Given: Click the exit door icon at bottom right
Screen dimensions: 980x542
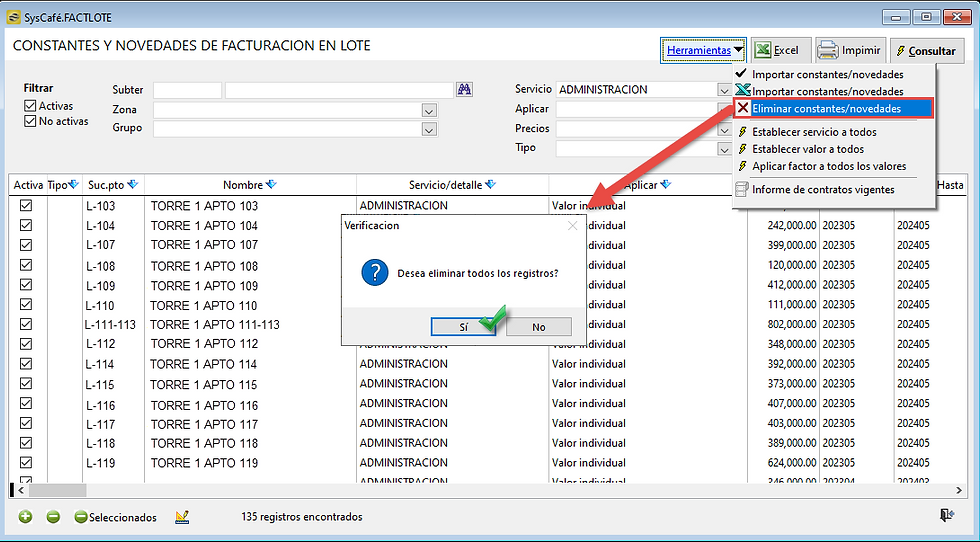Looking at the screenshot, I should 947,515.
